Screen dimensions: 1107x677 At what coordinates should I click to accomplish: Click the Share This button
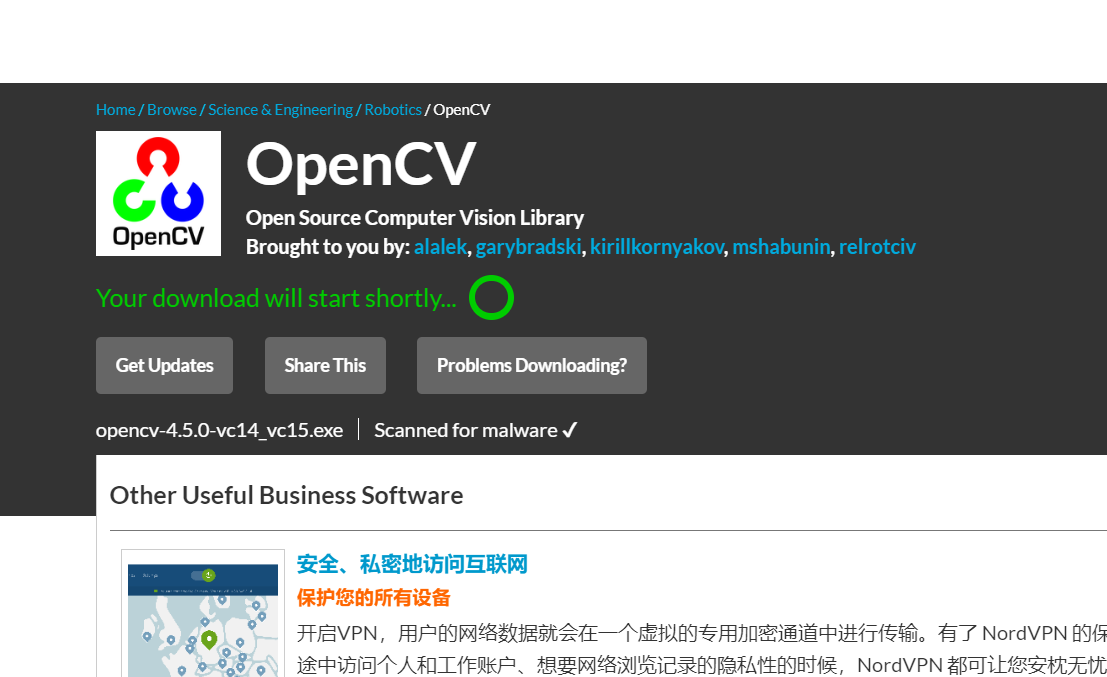325,365
